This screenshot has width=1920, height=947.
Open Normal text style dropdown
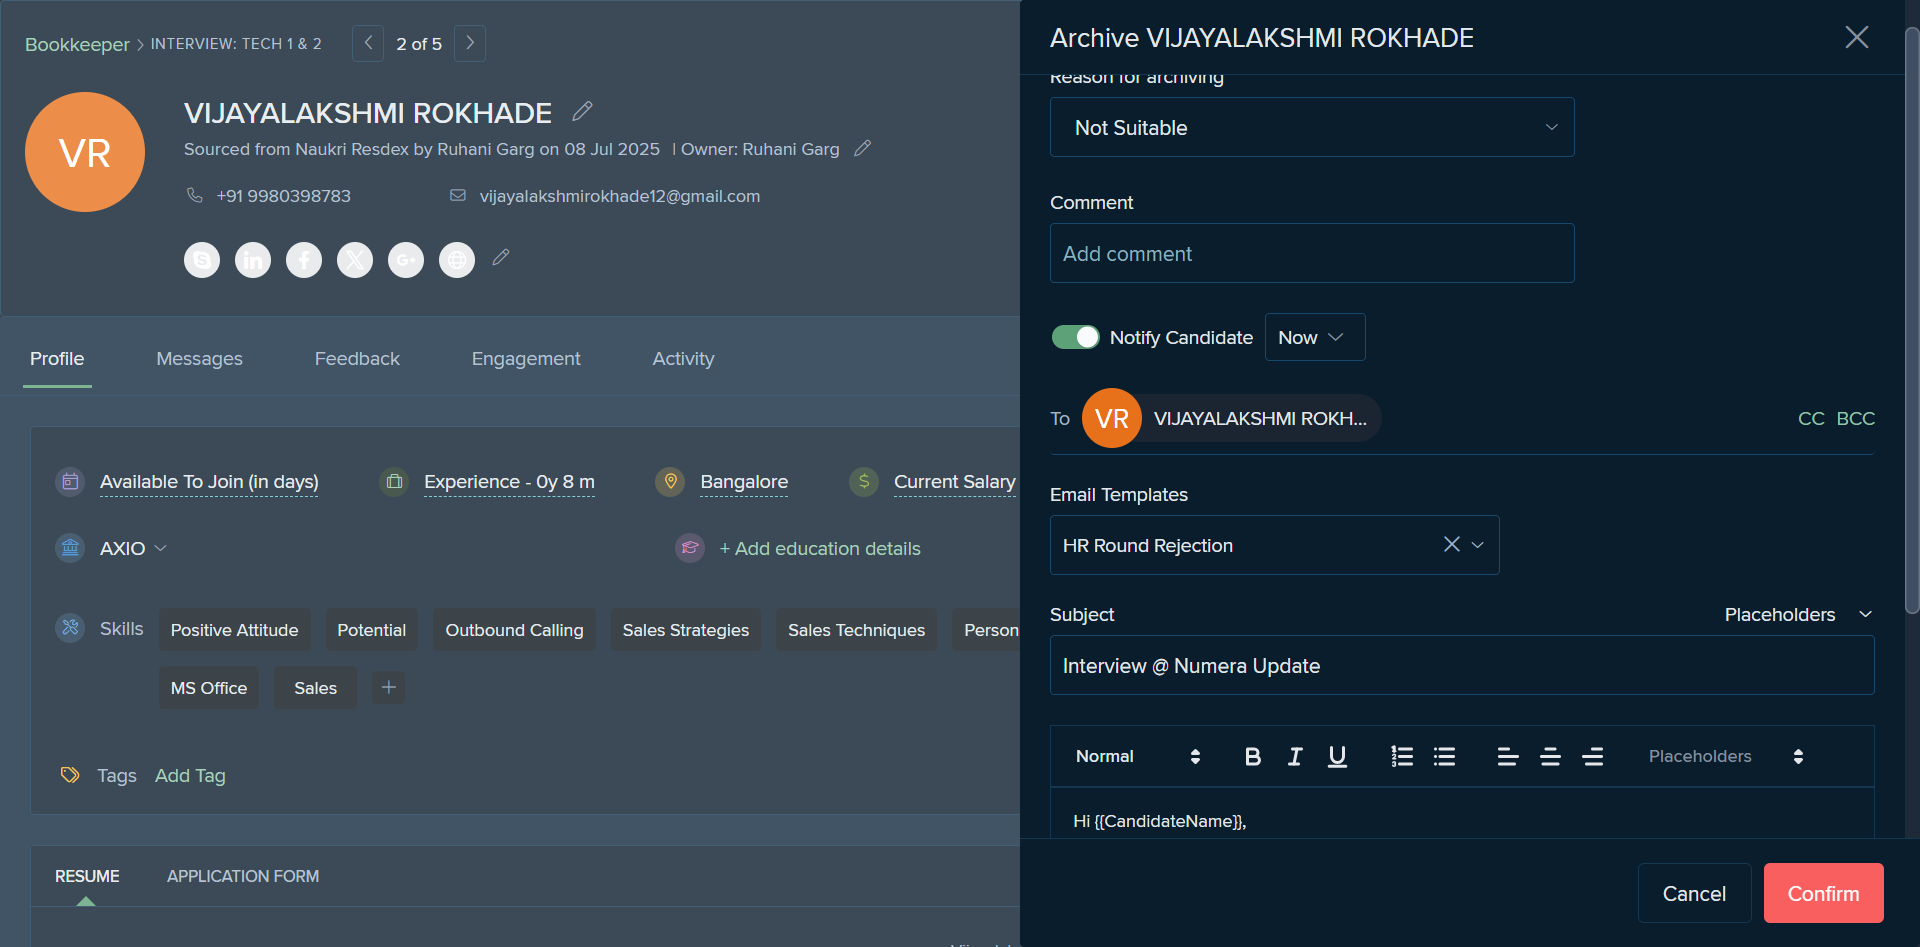[1138, 756]
